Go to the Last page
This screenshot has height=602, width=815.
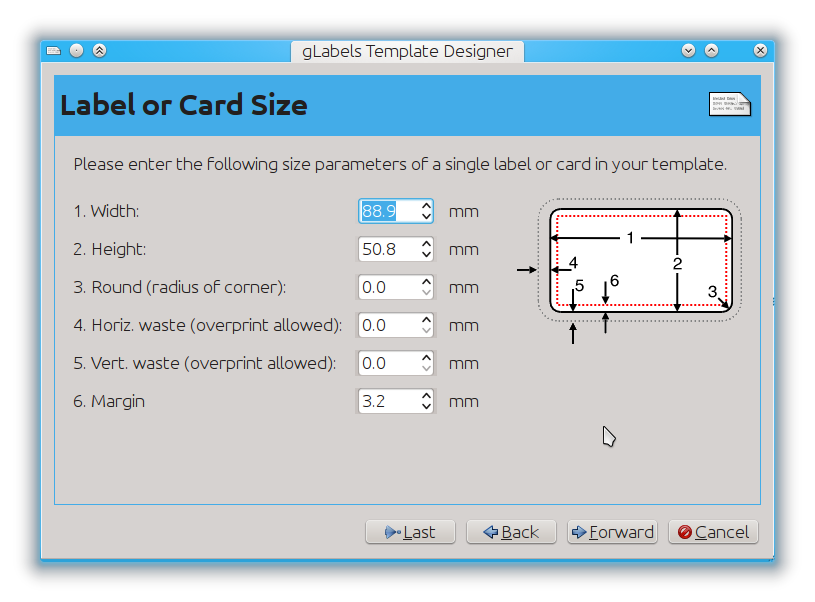(x=410, y=532)
